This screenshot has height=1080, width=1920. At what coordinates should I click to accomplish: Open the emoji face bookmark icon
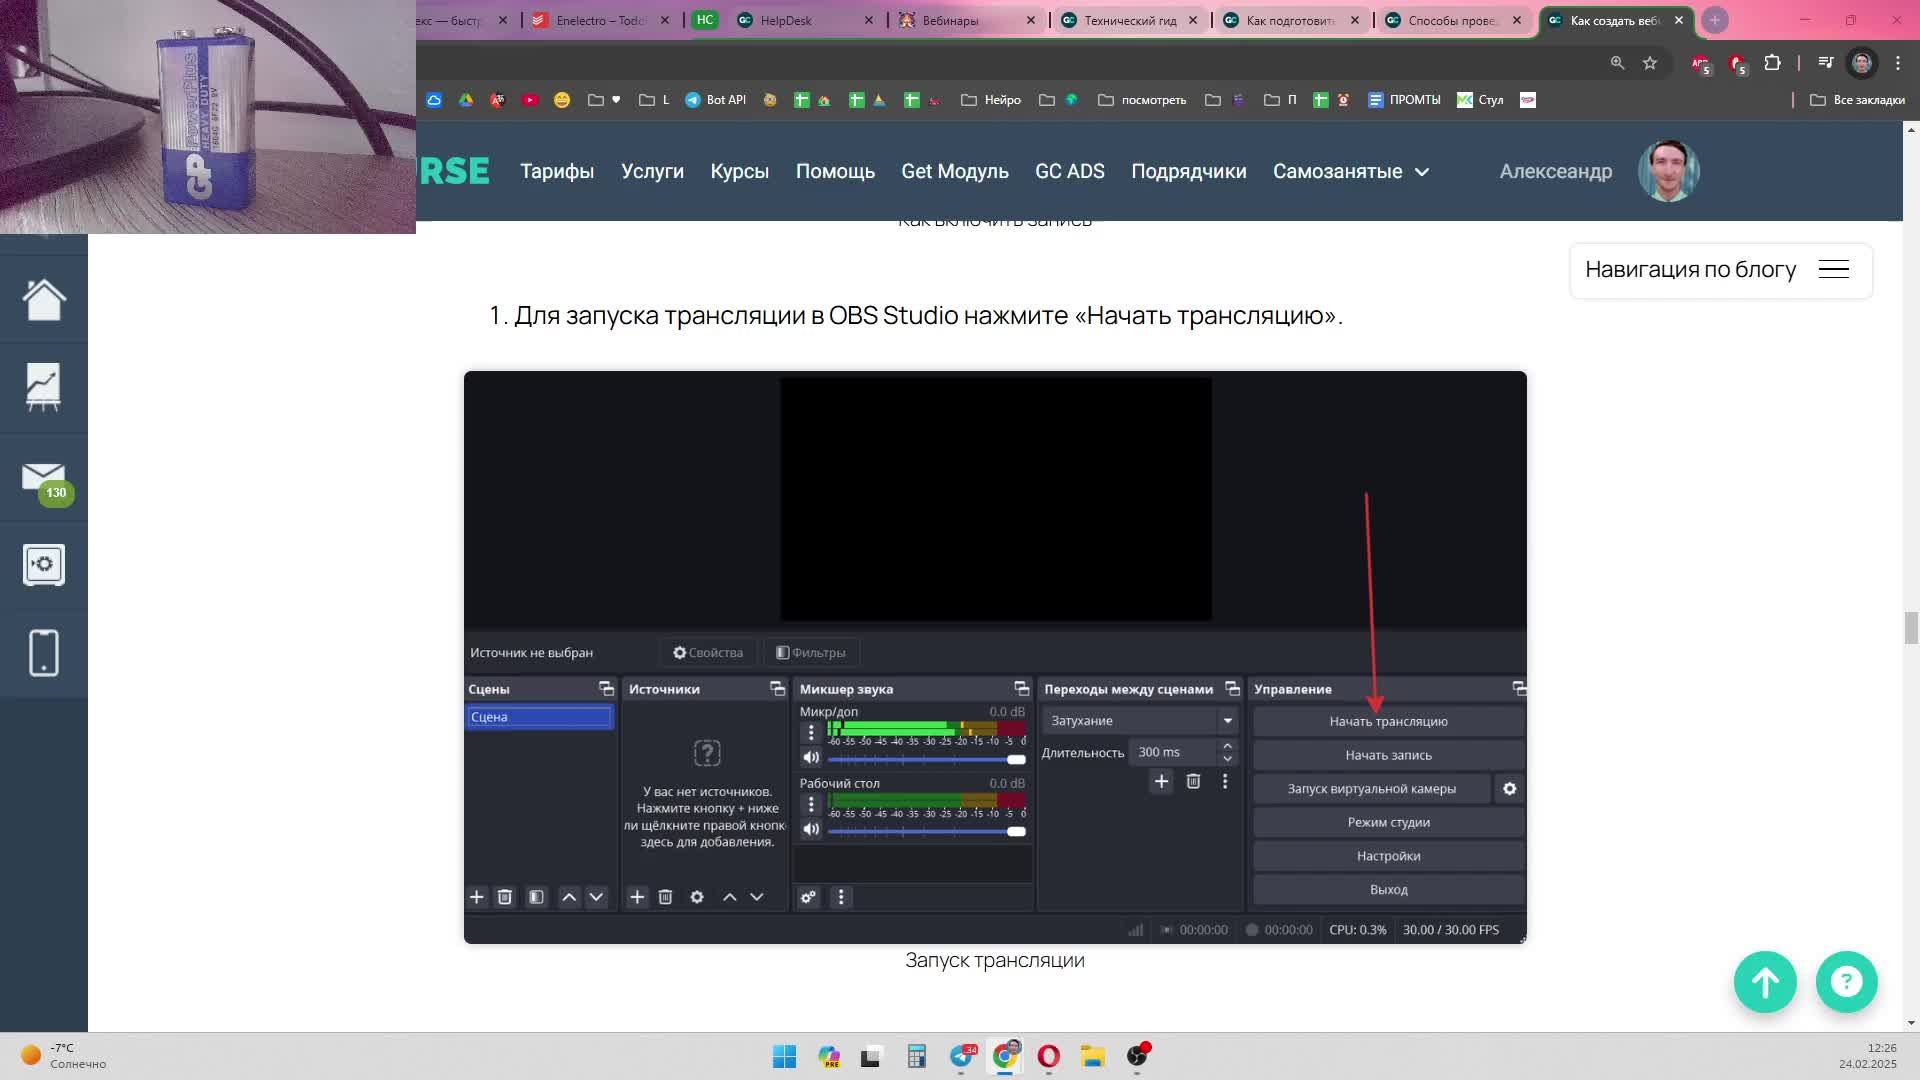click(562, 100)
